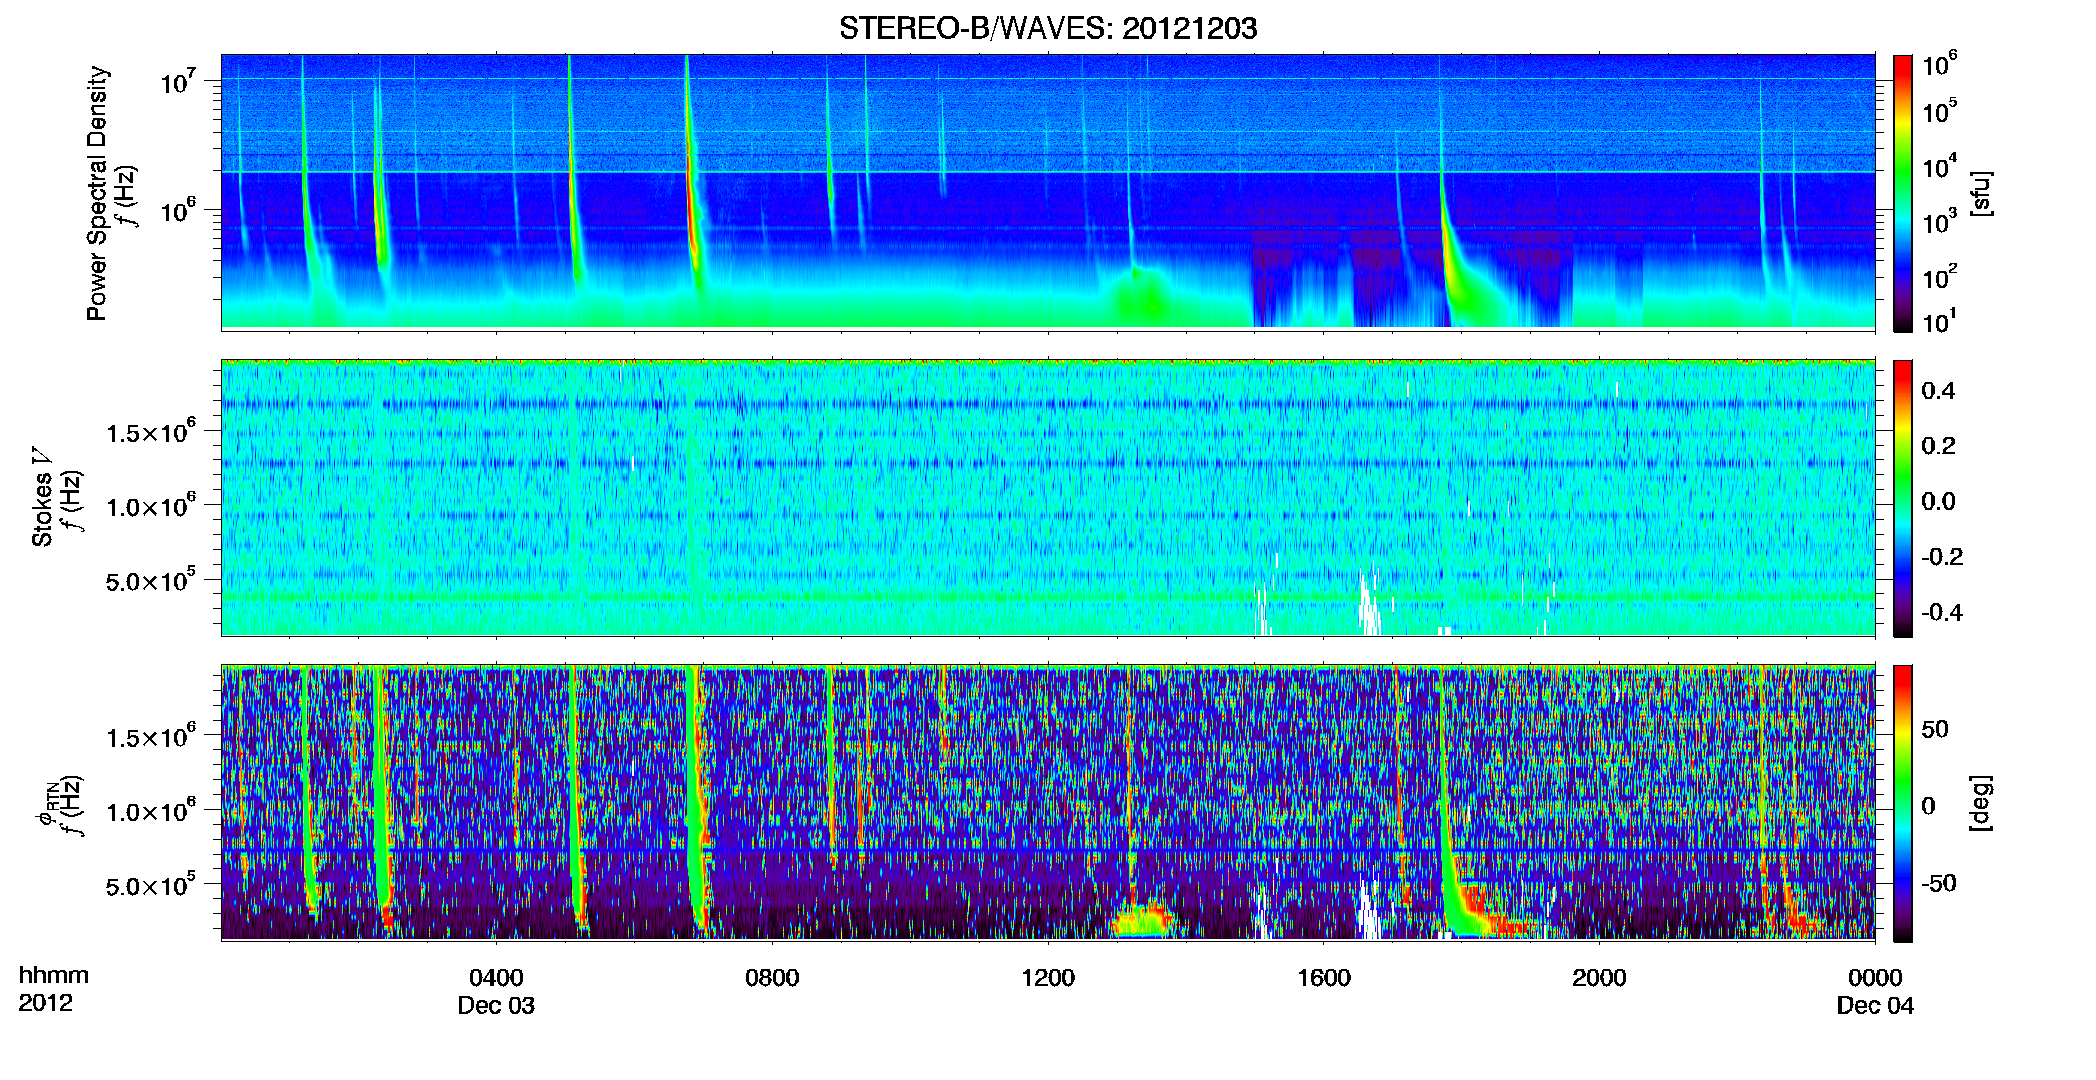Select the "Stokes V" y-axis label
The image size is (2096, 1080).
point(42,497)
